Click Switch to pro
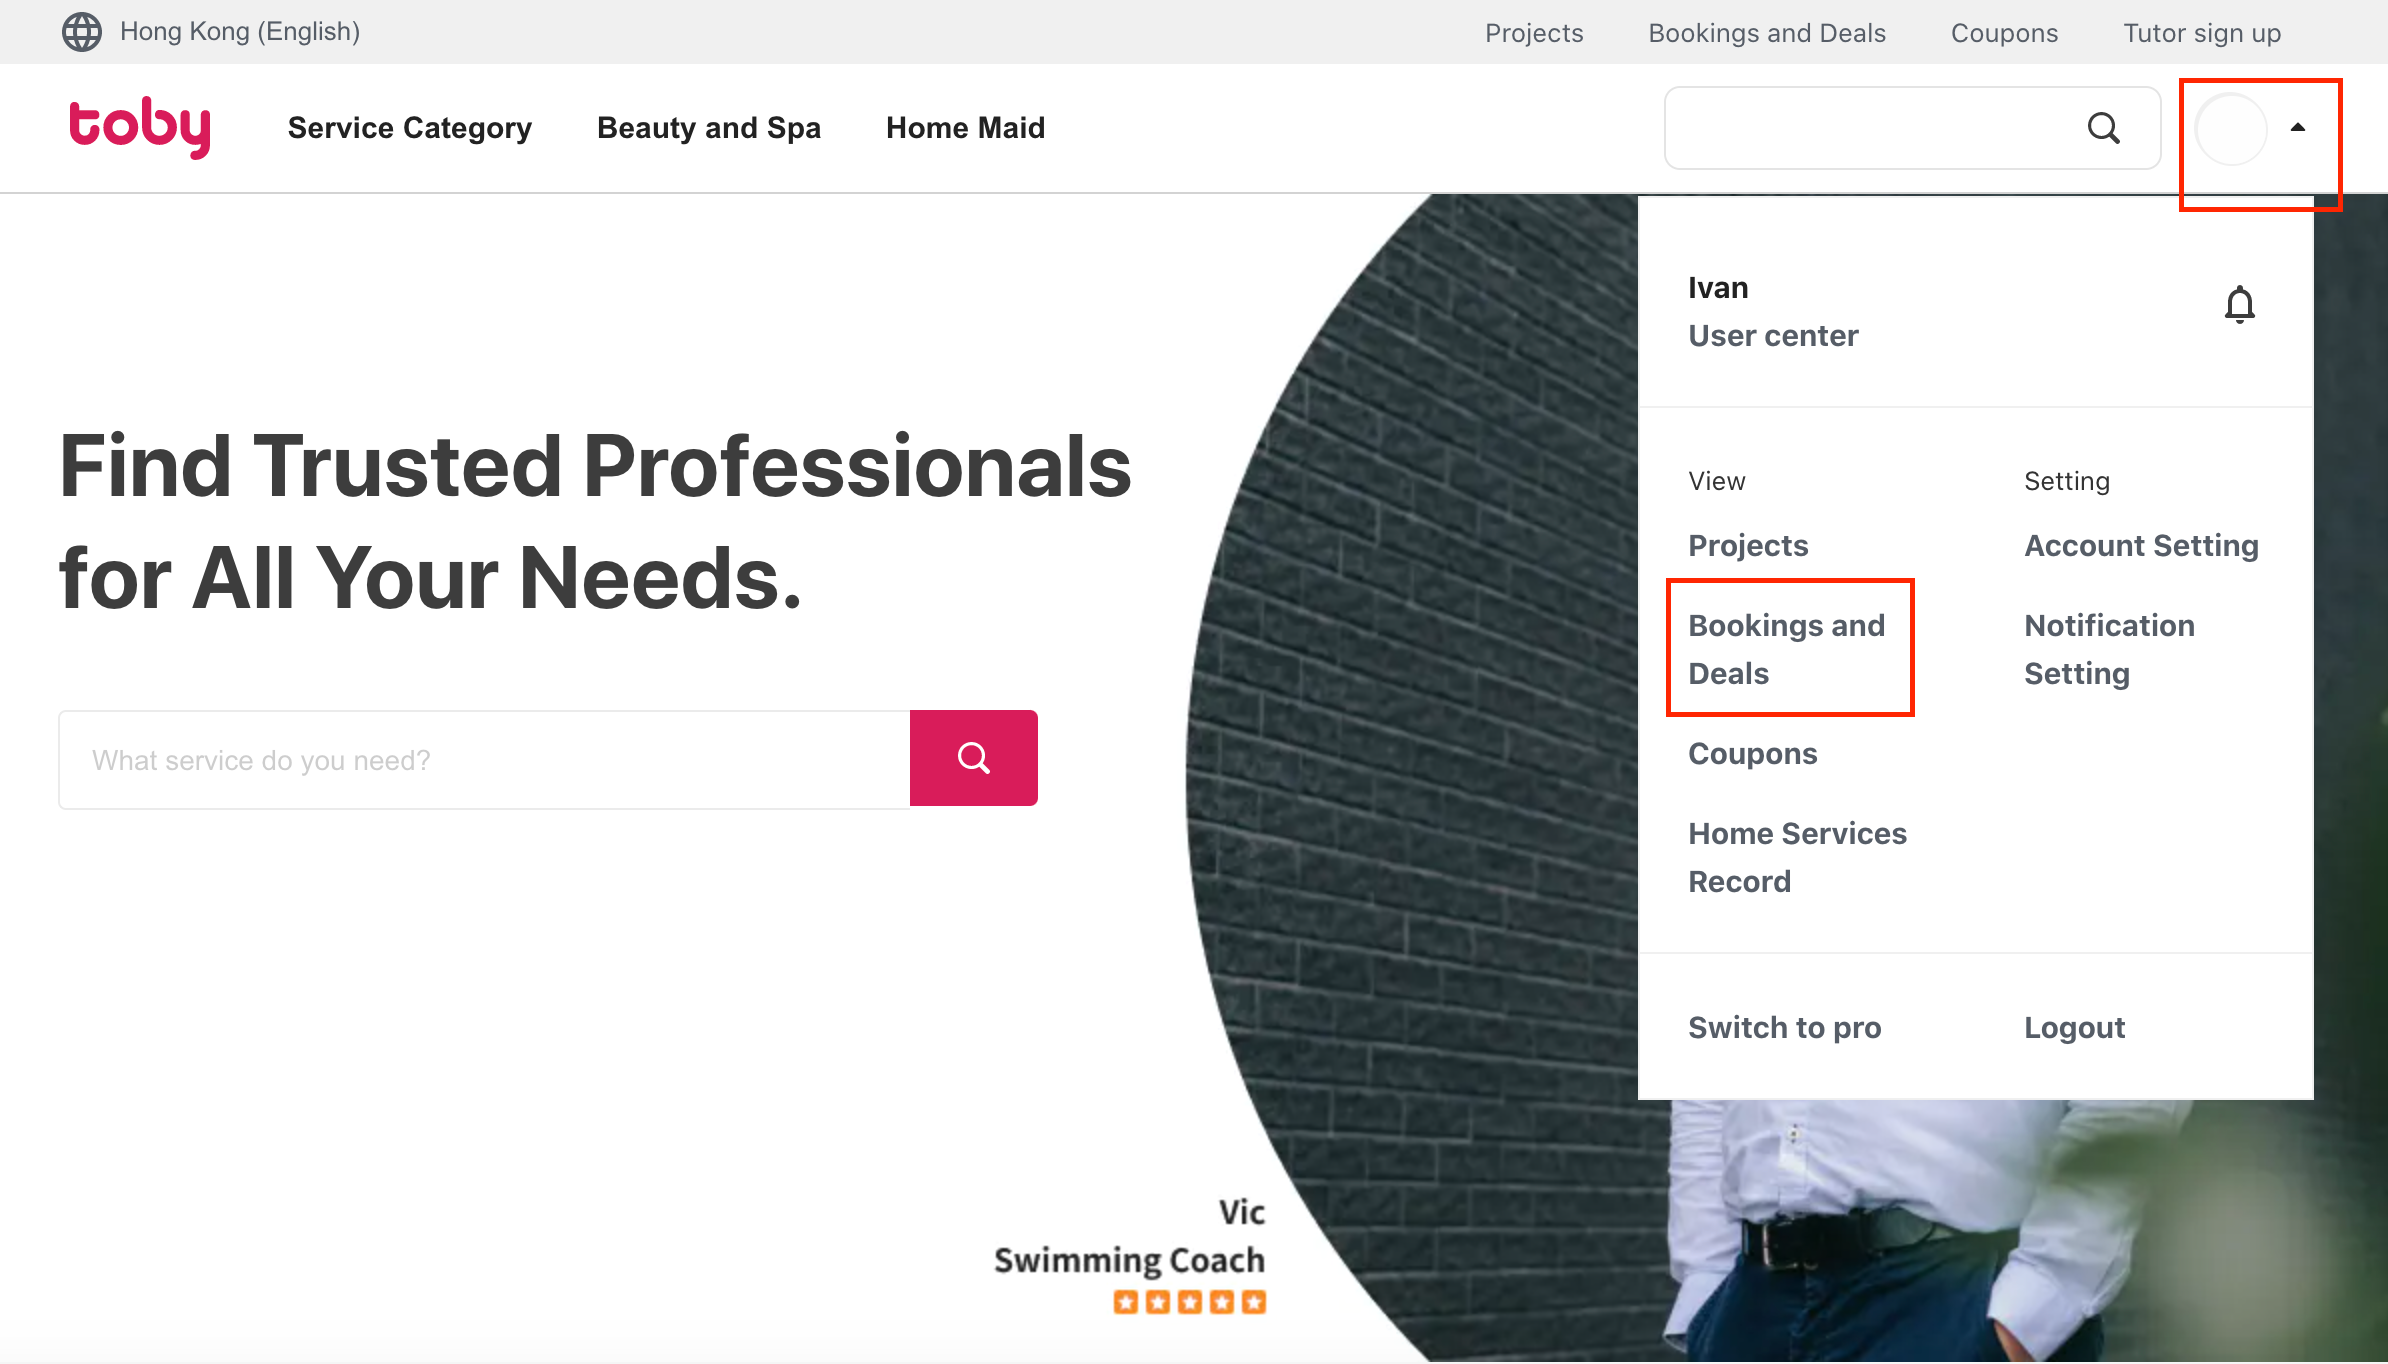 tap(1784, 1028)
